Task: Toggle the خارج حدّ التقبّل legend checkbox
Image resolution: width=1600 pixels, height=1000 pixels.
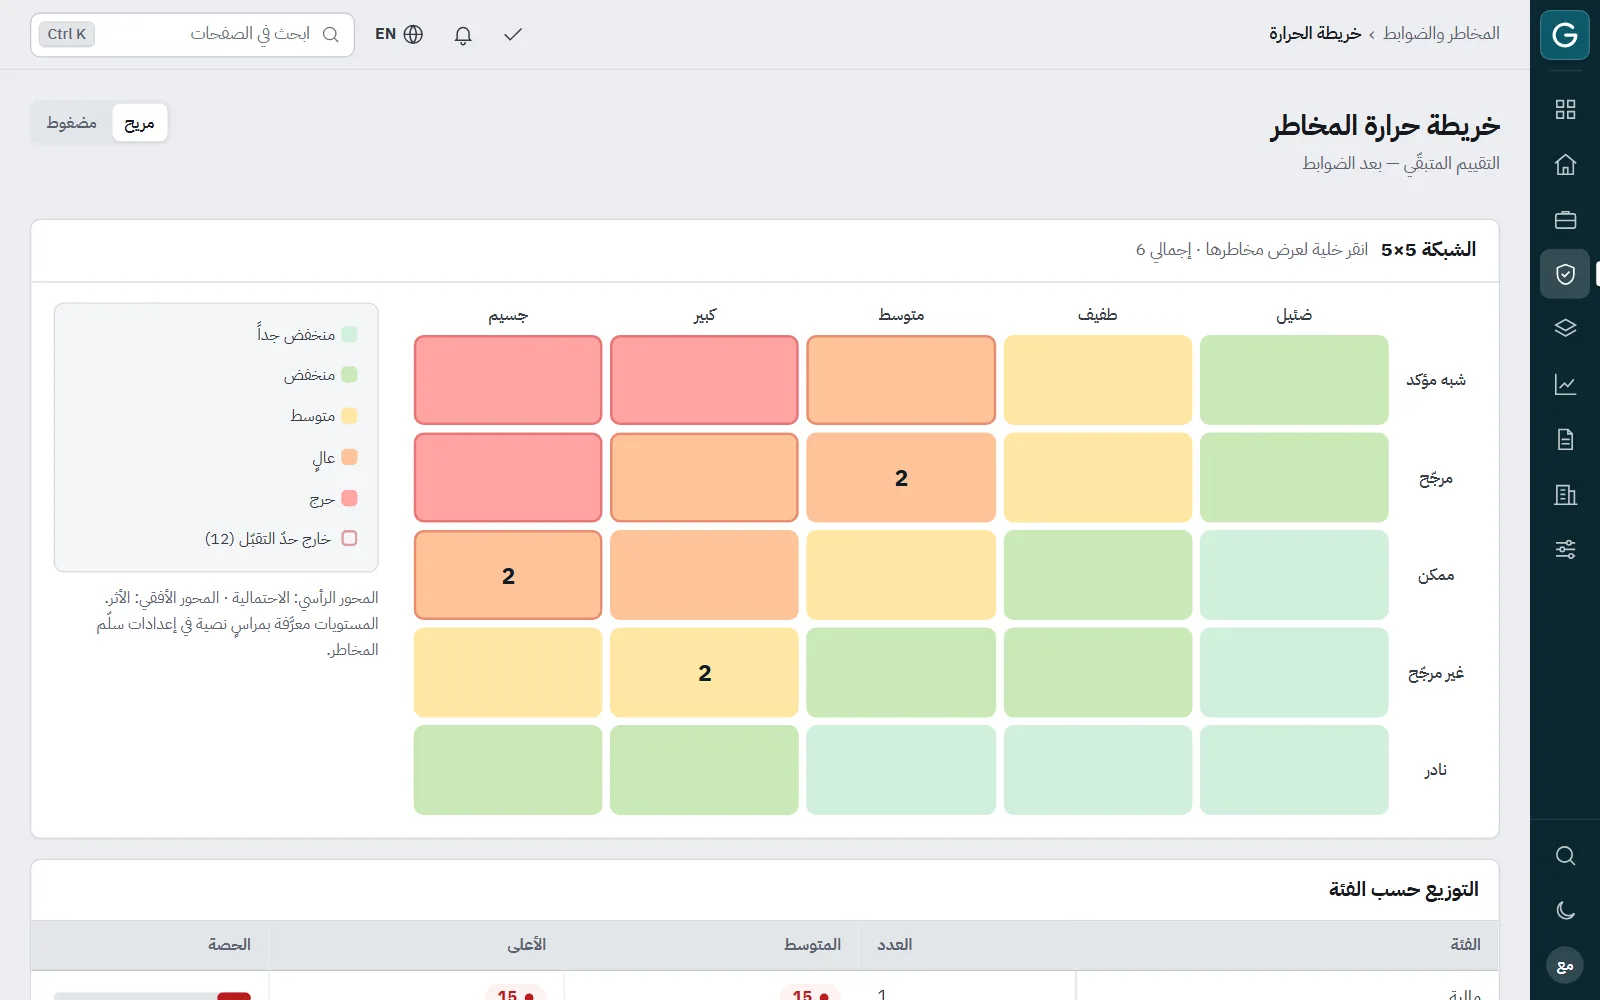Action: pos(349,538)
